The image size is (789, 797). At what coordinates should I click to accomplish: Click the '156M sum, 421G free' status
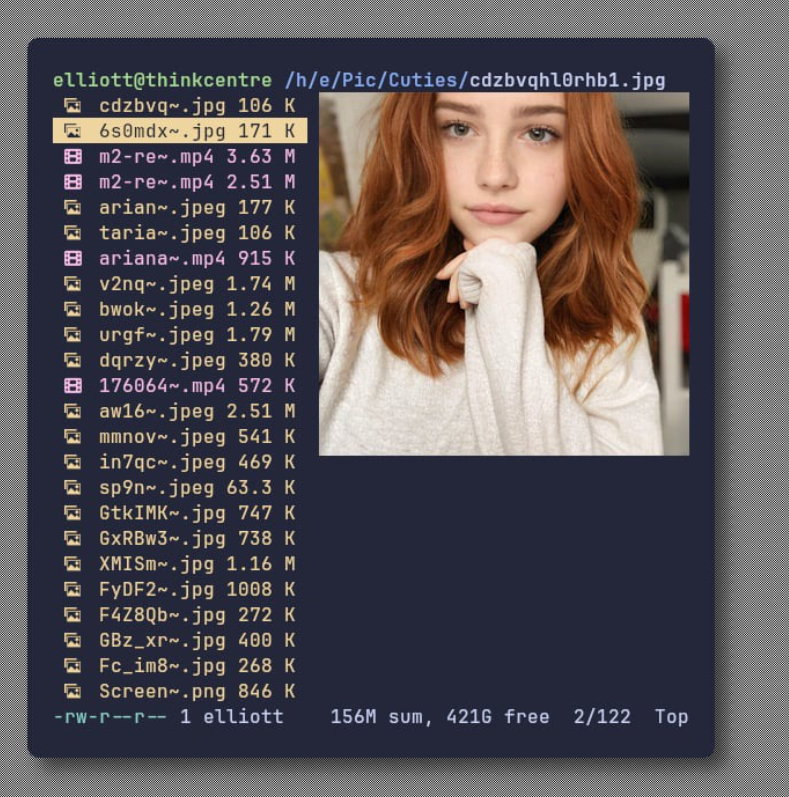(x=440, y=717)
